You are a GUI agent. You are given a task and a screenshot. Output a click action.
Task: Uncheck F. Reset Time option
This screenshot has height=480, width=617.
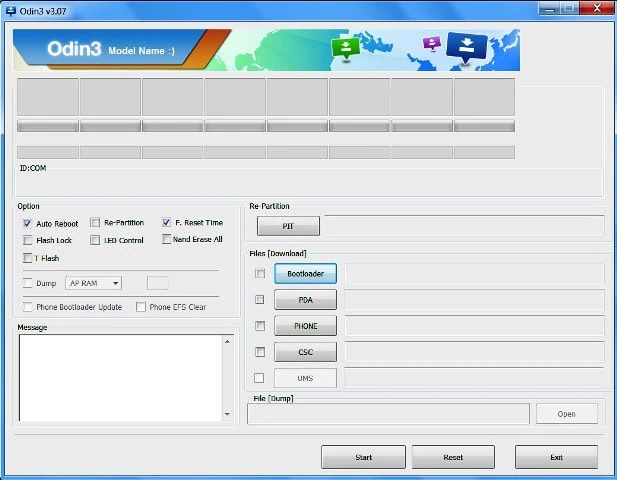pos(166,222)
